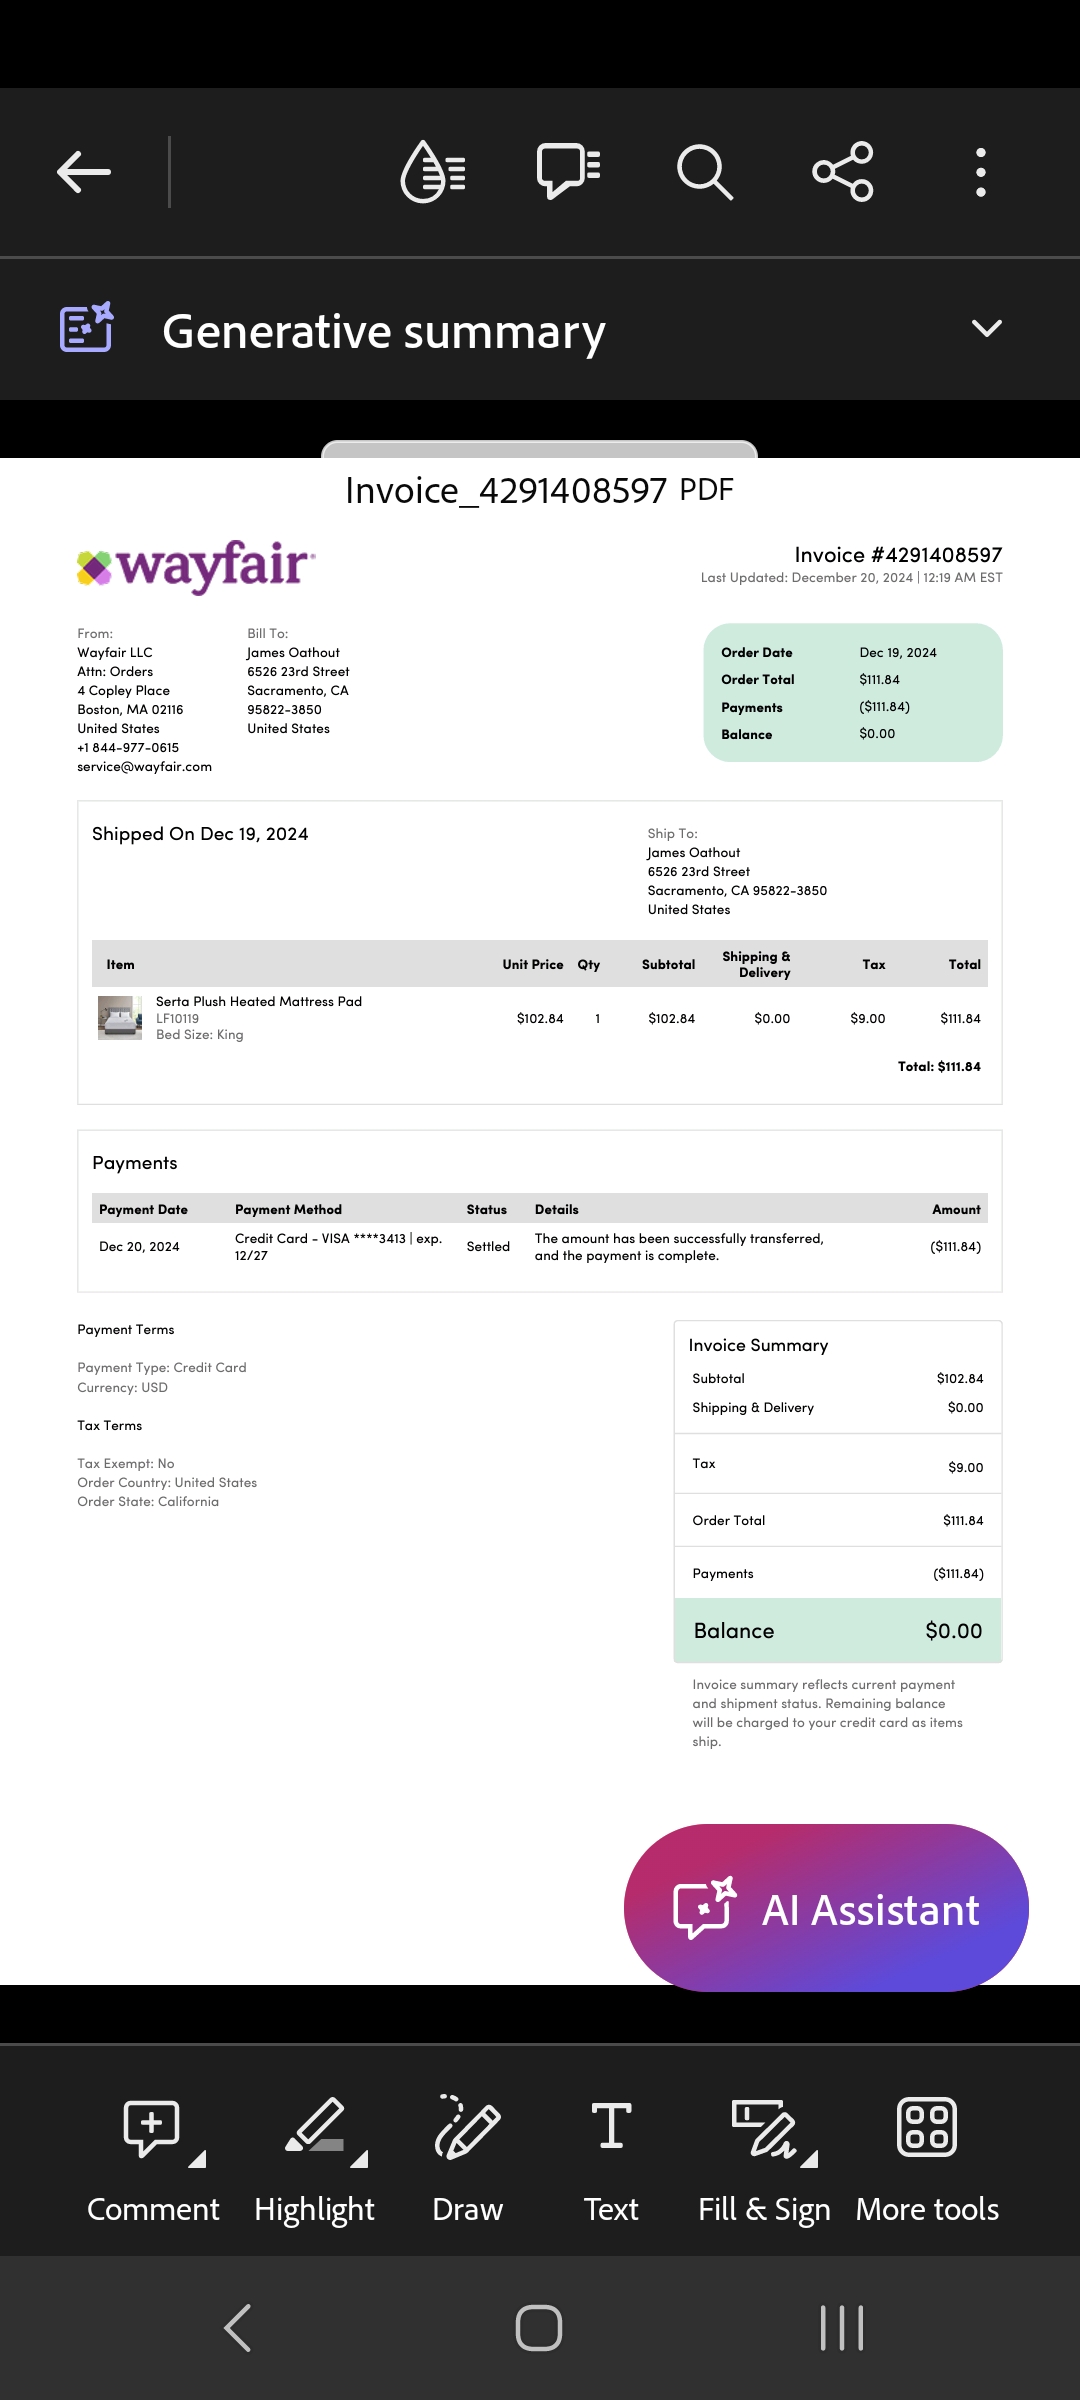Screen dimensions: 1080x2400
Task: Tap the Android home button
Action: [539, 2328]
